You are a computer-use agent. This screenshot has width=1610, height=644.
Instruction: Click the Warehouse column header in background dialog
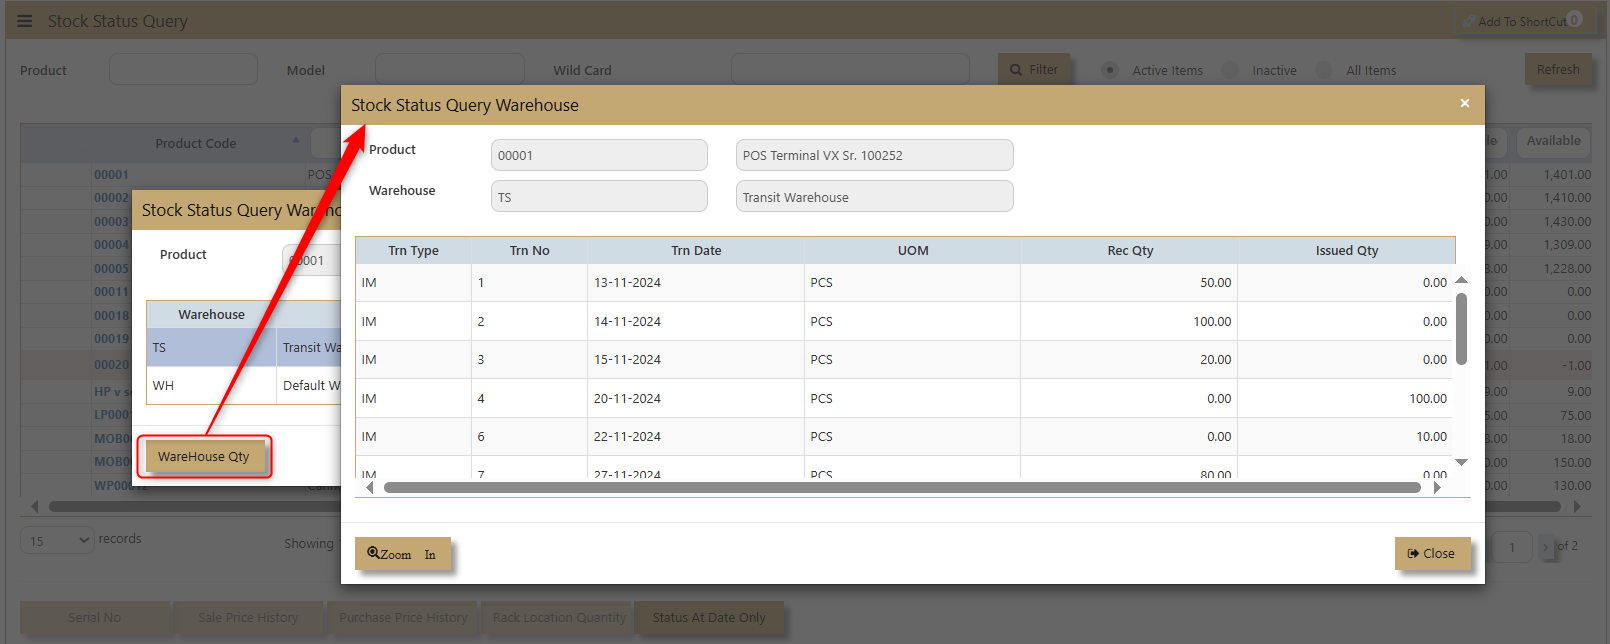211,314
